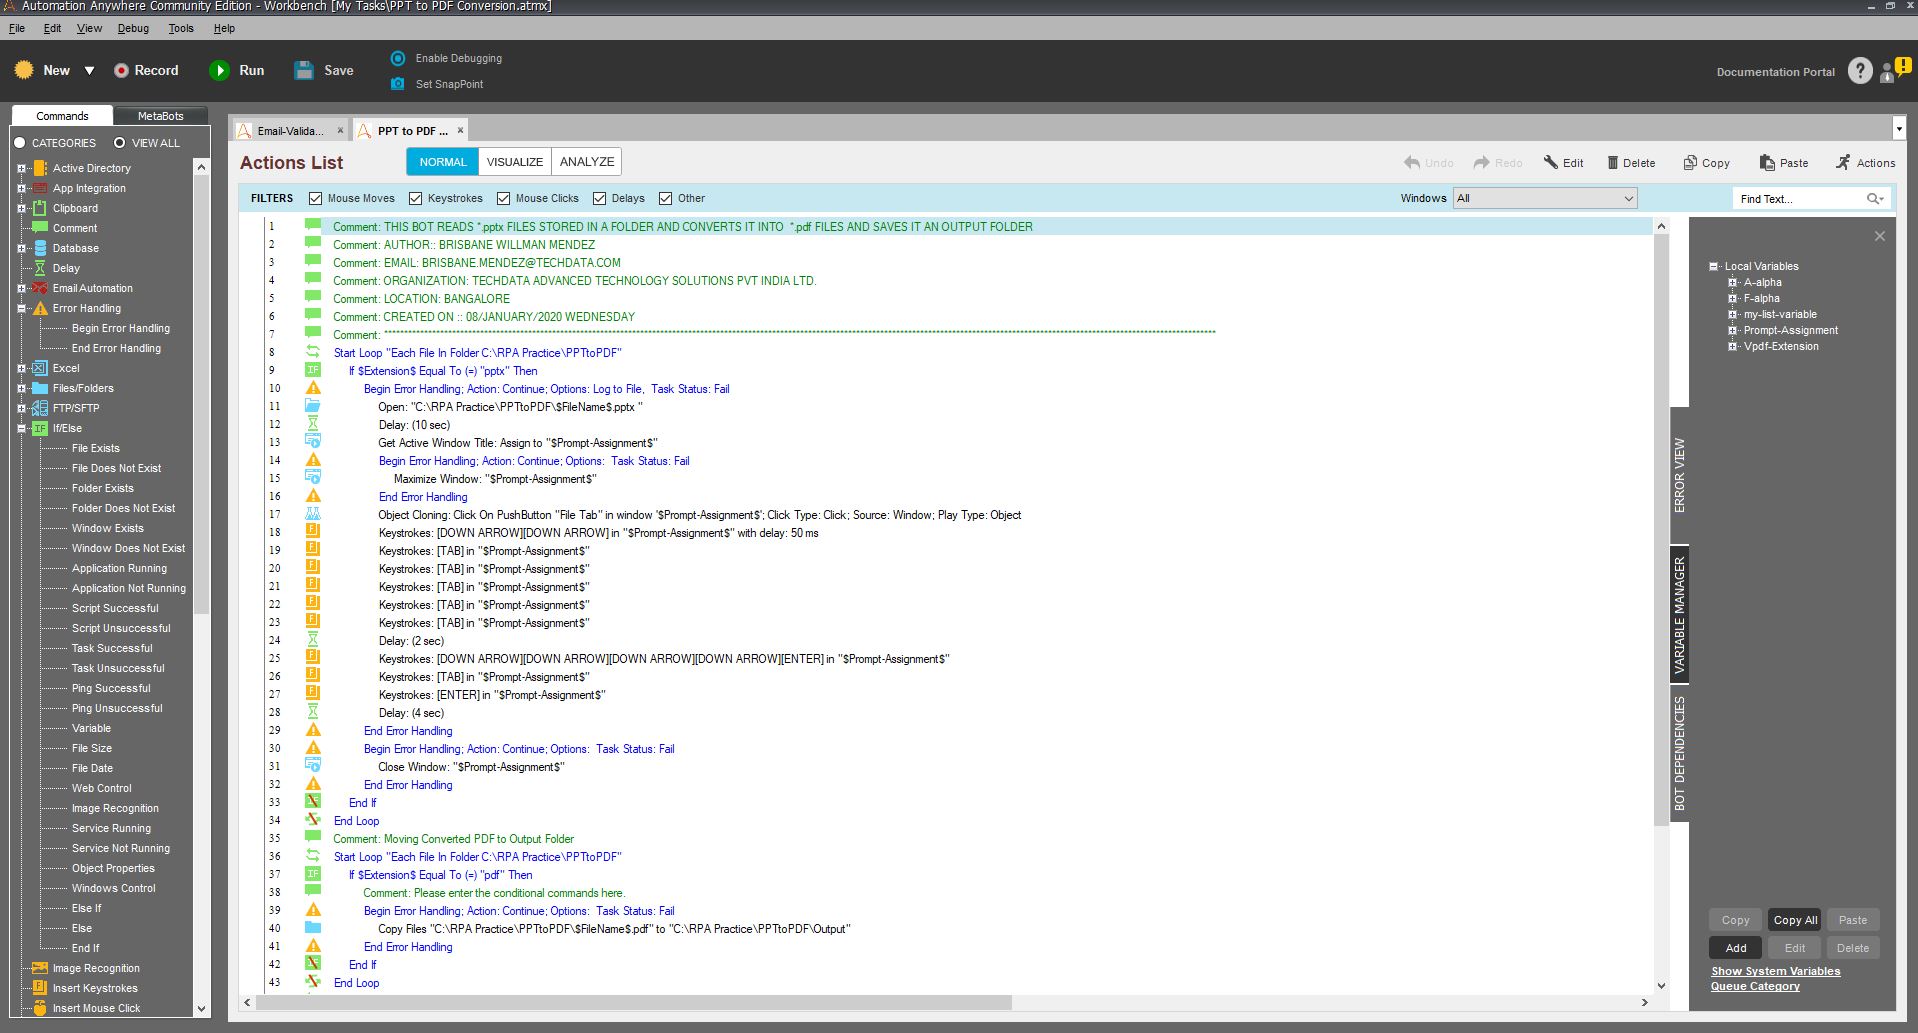Open the Windows filter dropdown

point(1545,199)
